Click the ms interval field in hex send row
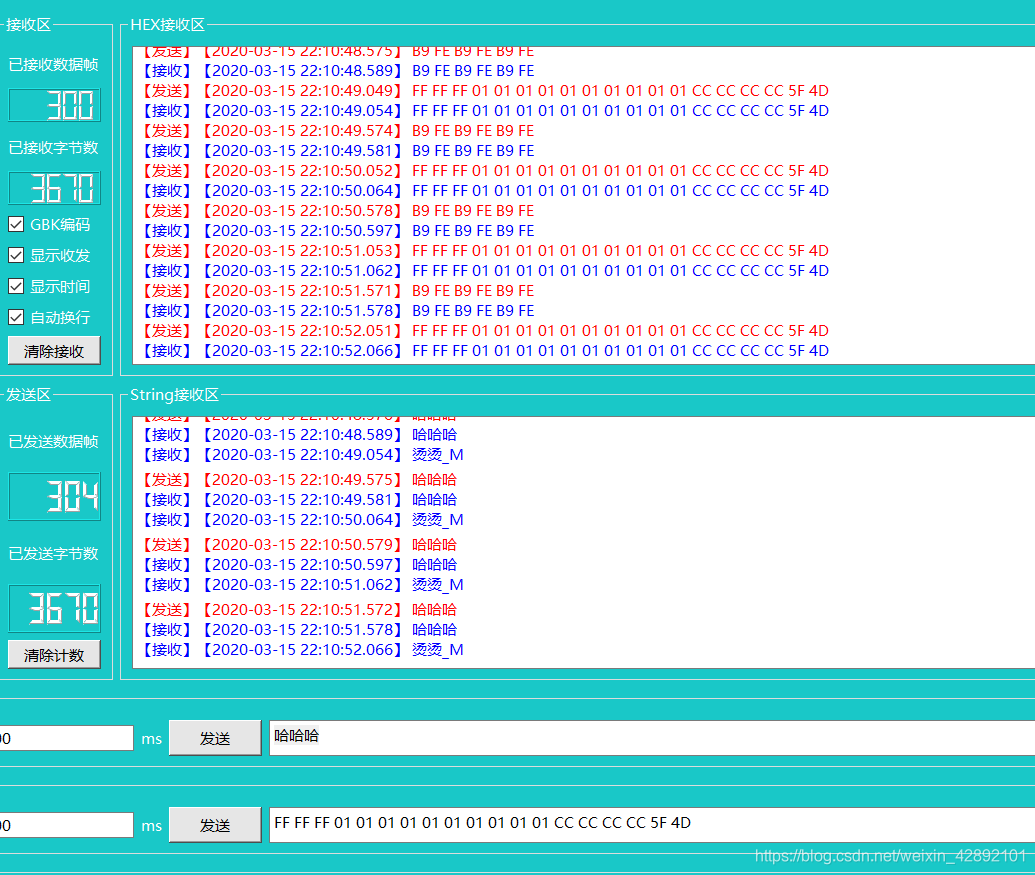 [66, 825]
